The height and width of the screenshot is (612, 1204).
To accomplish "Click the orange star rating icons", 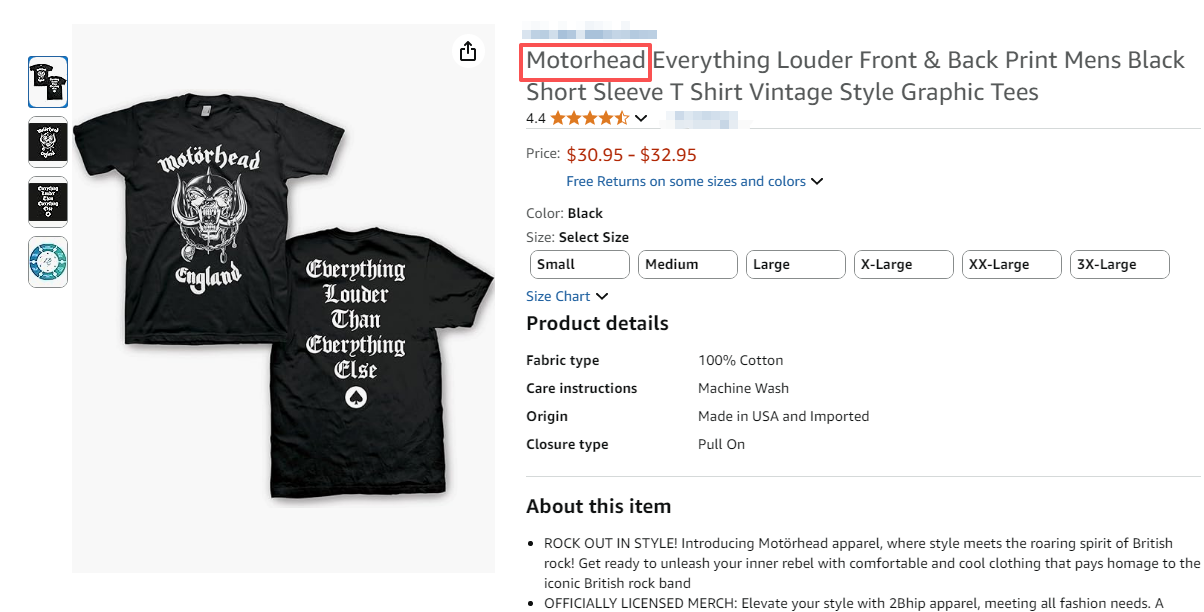I will (x=589, y=118).
